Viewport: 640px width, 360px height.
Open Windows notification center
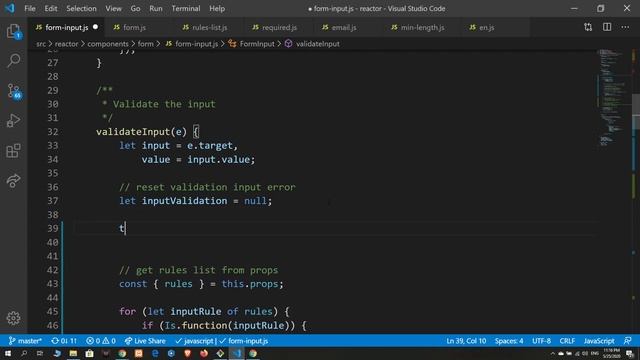point(630,353)
